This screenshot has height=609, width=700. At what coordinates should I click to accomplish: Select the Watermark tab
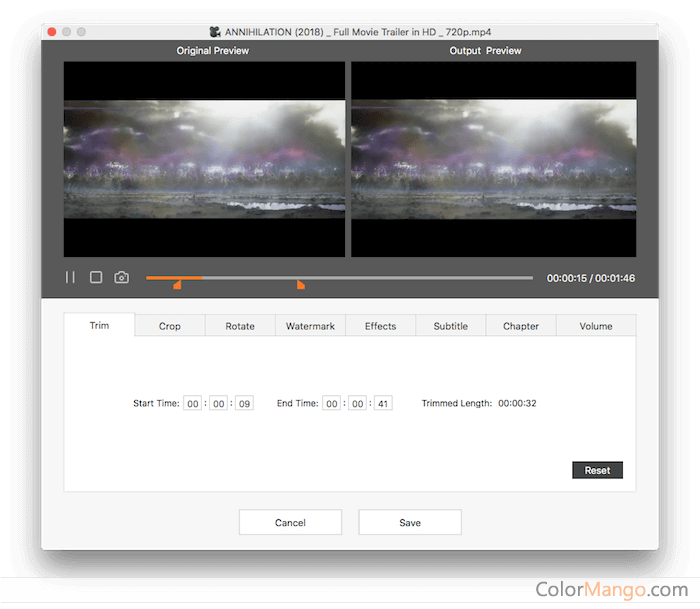[x=310, y=326]
